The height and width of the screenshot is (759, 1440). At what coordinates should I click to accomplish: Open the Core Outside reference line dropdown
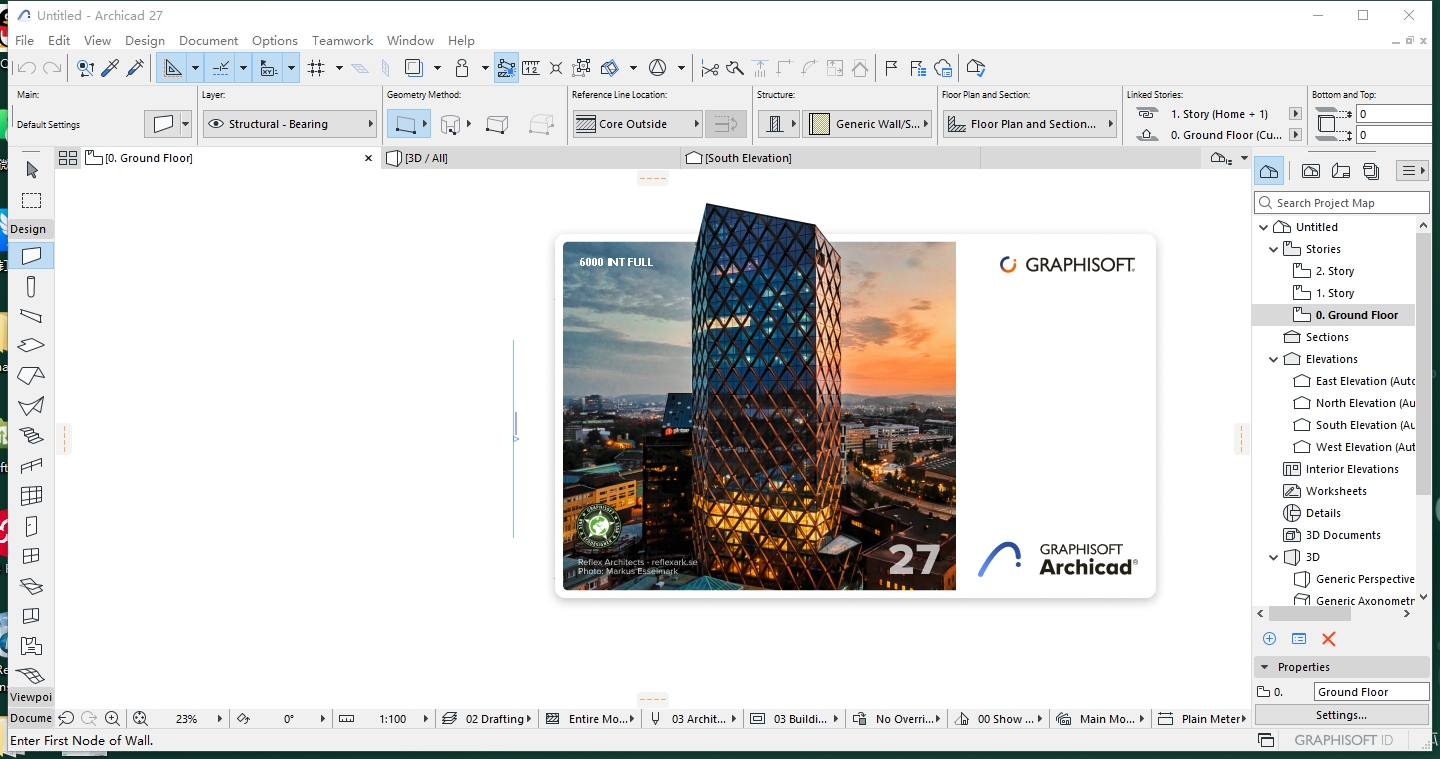point(638,124)
